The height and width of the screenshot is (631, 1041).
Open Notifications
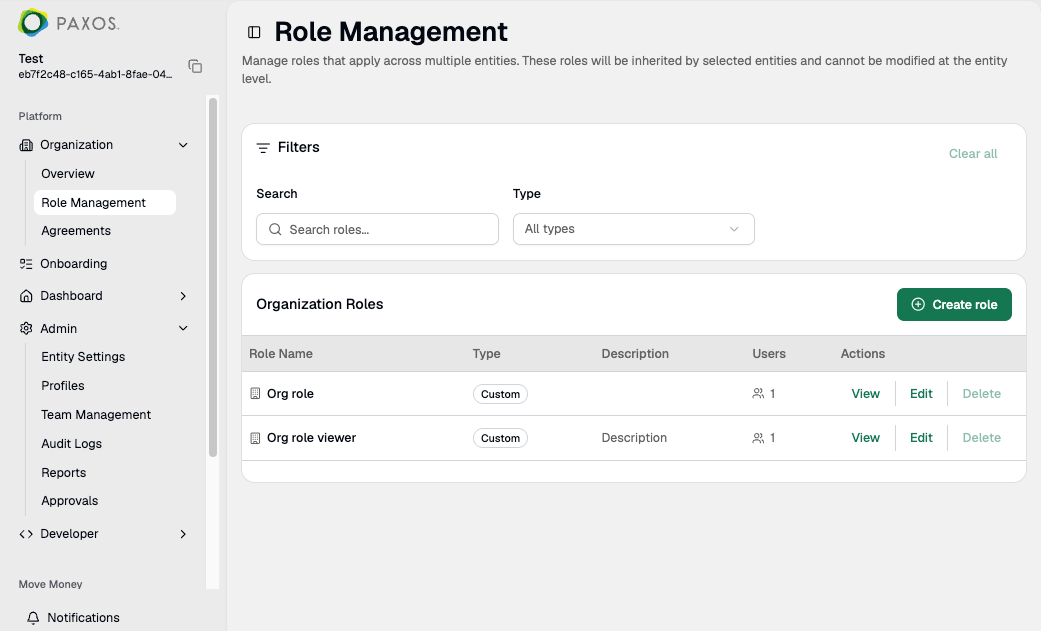click(x=83, y=618)
